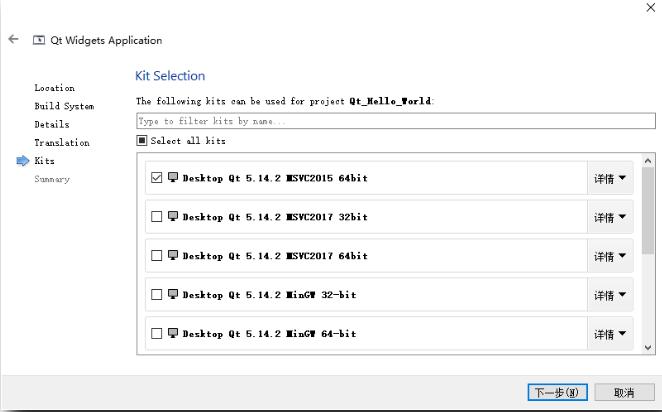Click the kit filter text field
This screenshot has height=412, width=662.
pyautogui.click(x=395, y=121)
